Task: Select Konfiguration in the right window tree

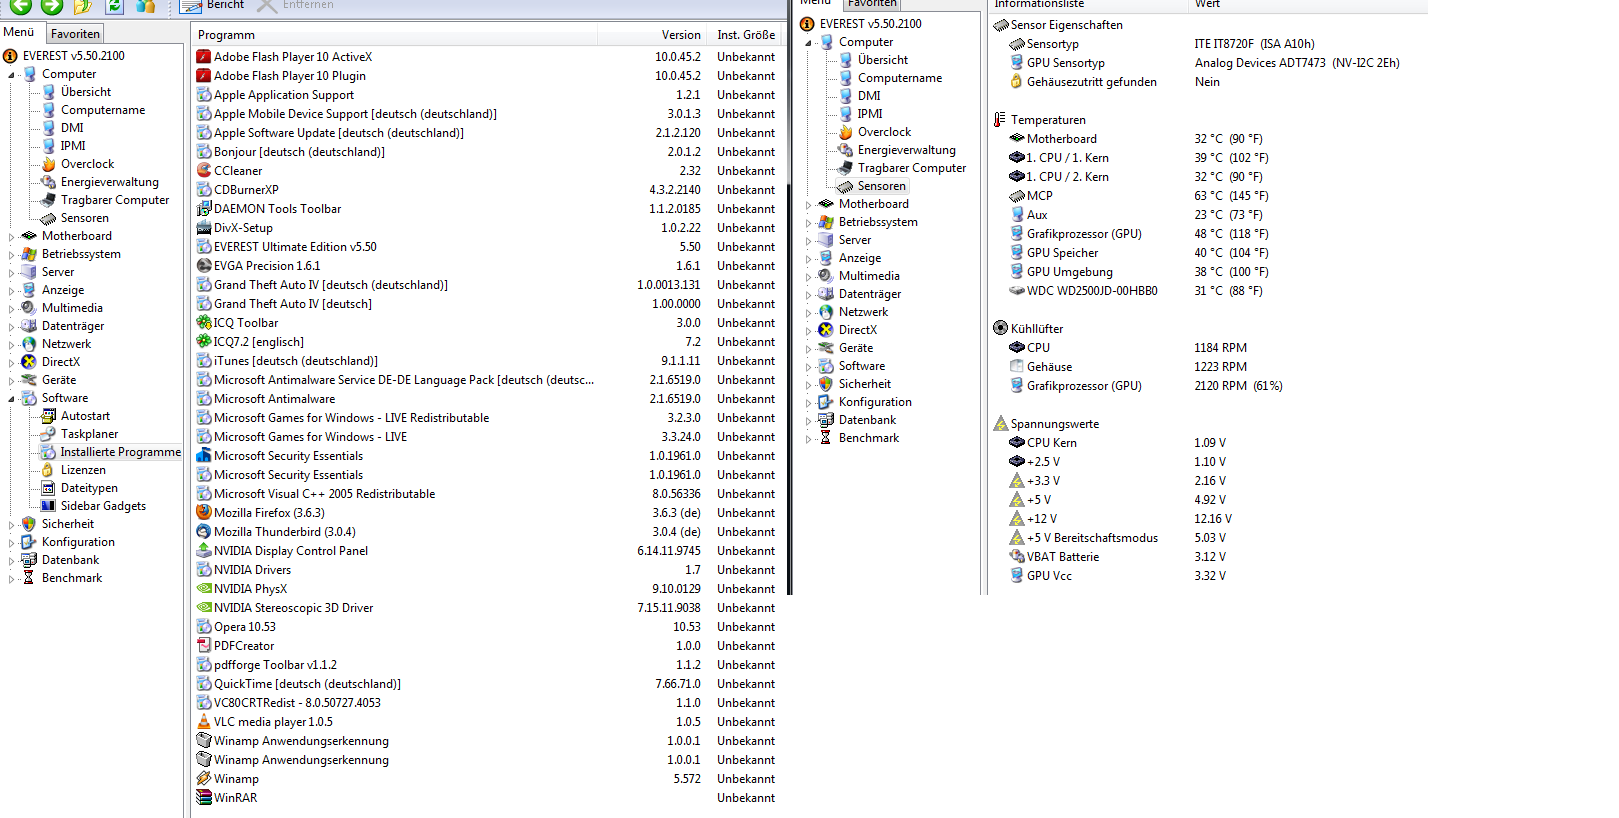Action: (x=875, y=402)
